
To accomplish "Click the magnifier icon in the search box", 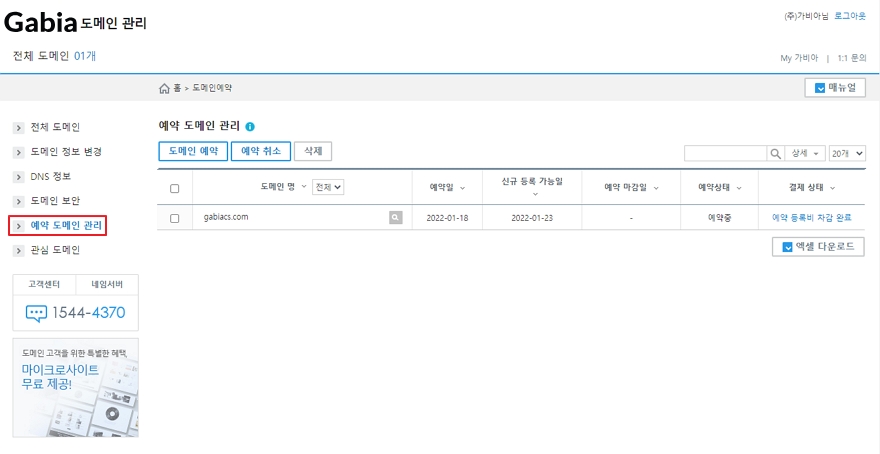I will [775, 153].
